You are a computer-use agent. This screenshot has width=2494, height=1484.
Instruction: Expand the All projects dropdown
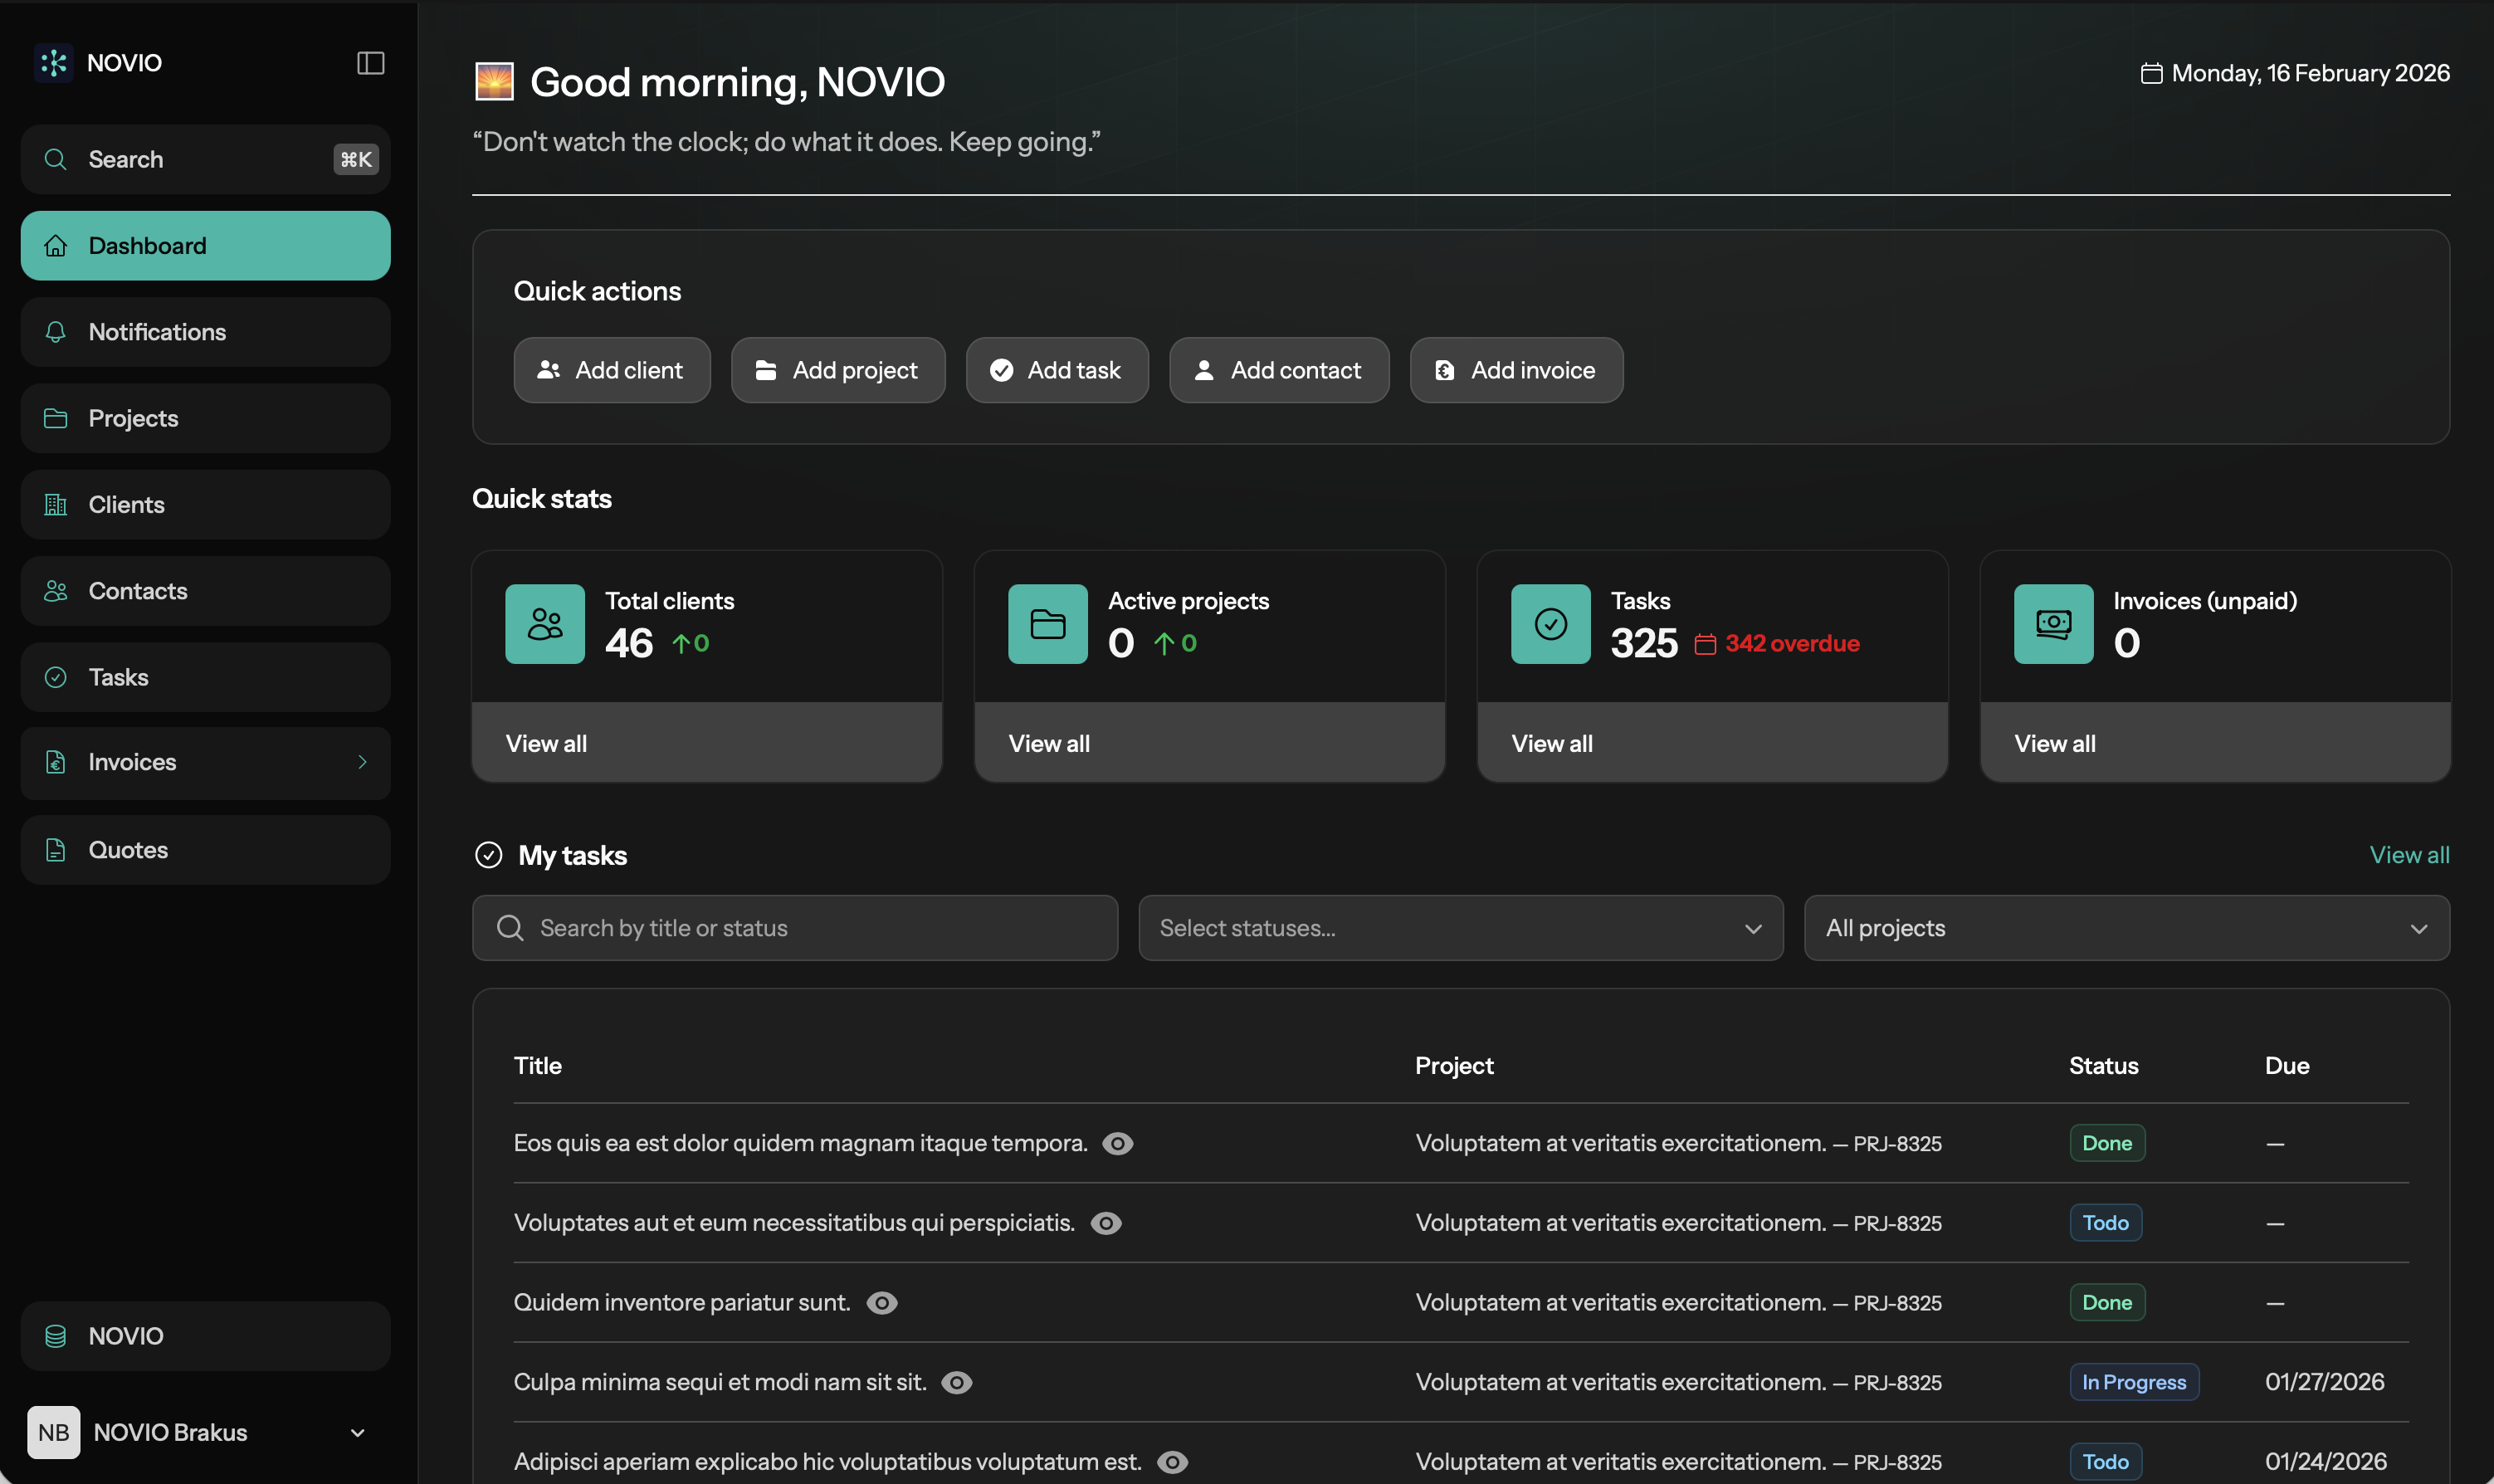(x=2125, y=928)
